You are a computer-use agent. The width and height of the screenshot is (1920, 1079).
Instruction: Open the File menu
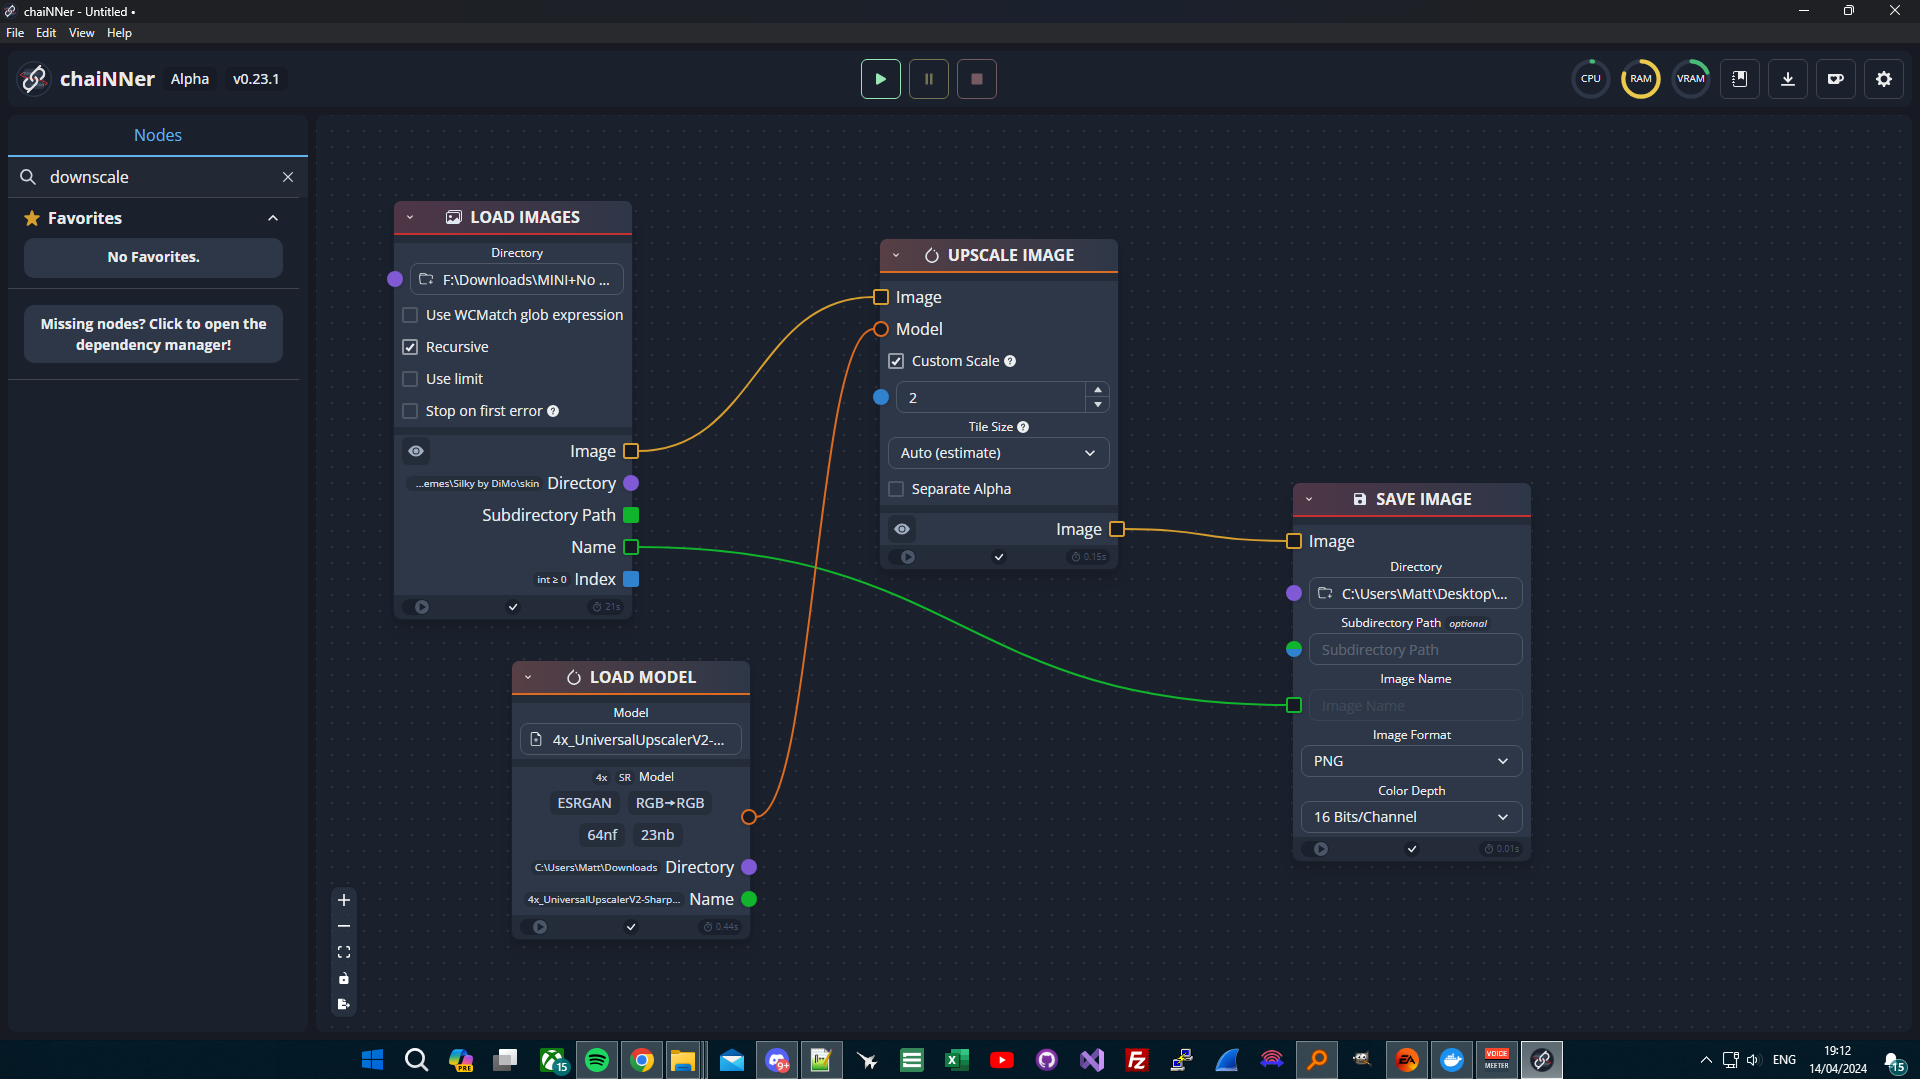coord(15,33)
